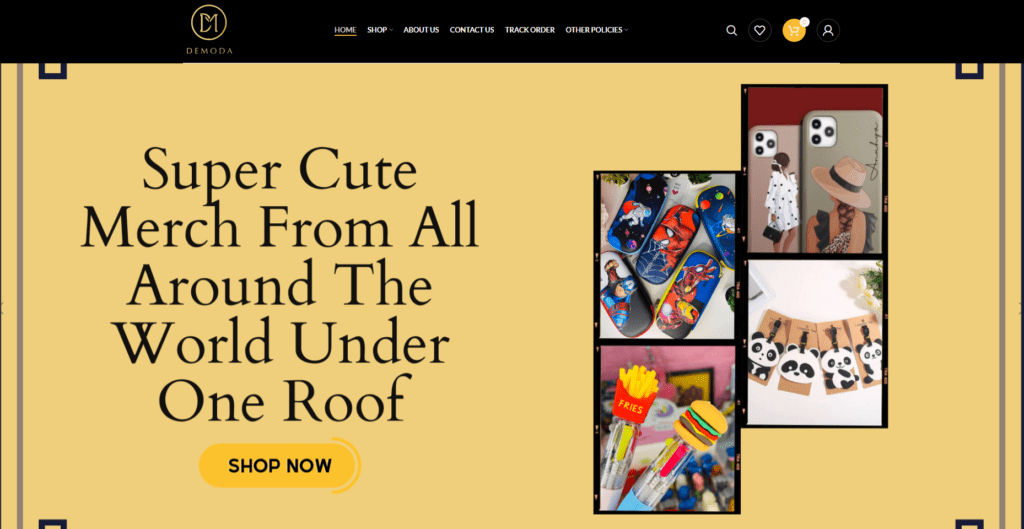Viewport: 1024px width, 529px height.
Task: Click the phone cases photo
Action: tap(814, 170)
